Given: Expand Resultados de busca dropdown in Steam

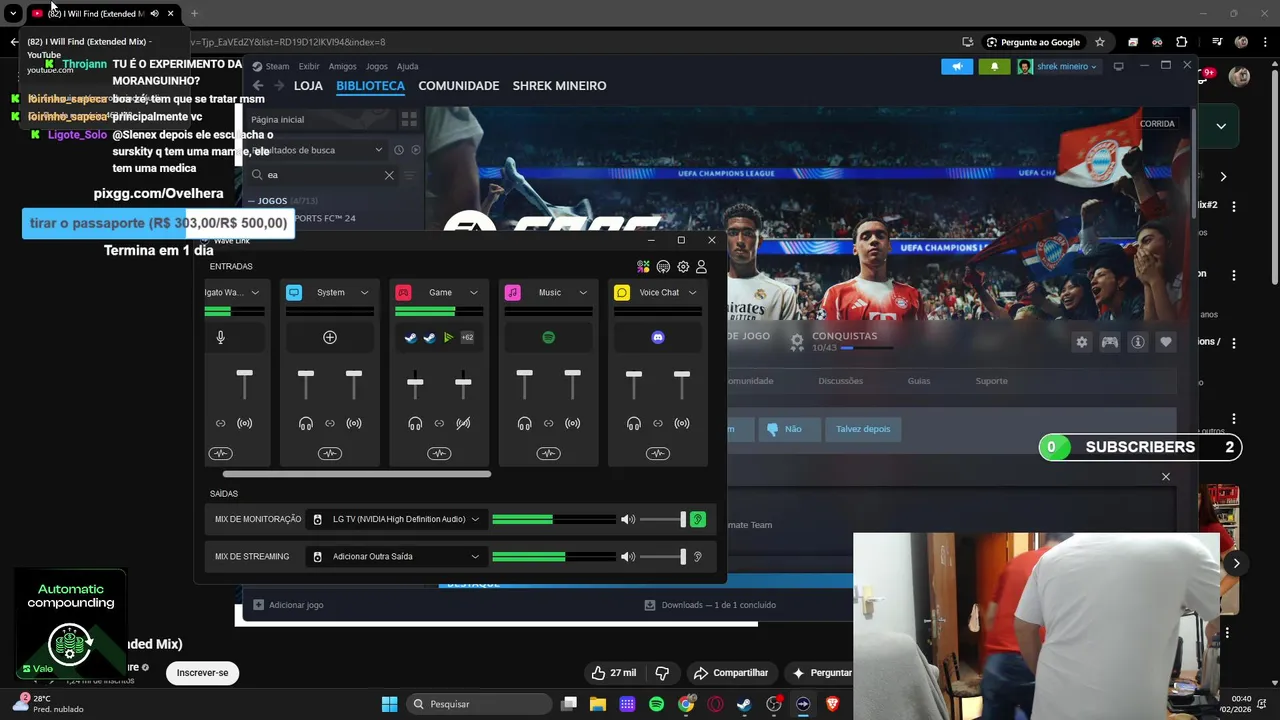Looking at the screenshot, I should coord(315,150).
